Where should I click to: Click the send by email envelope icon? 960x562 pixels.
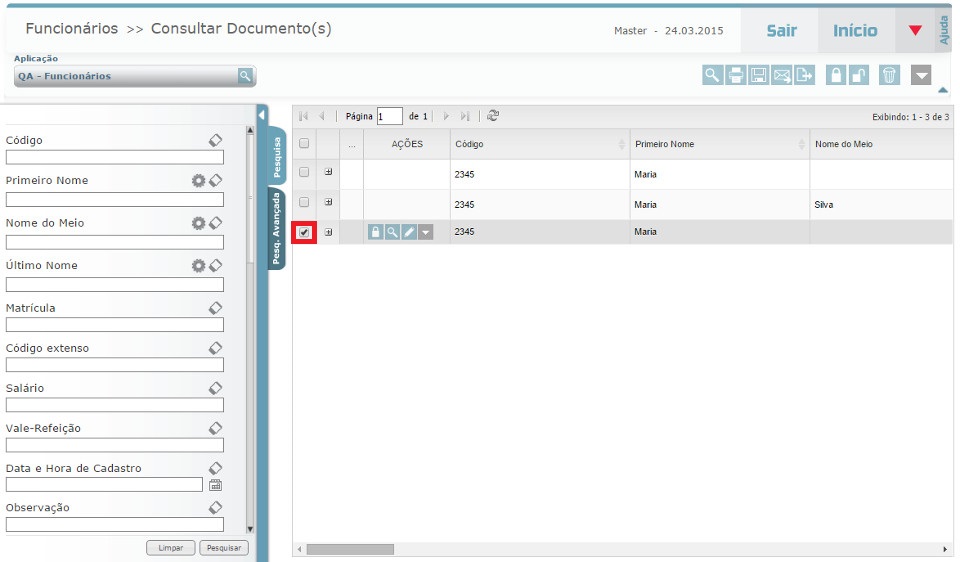click(x=782, y=75)
